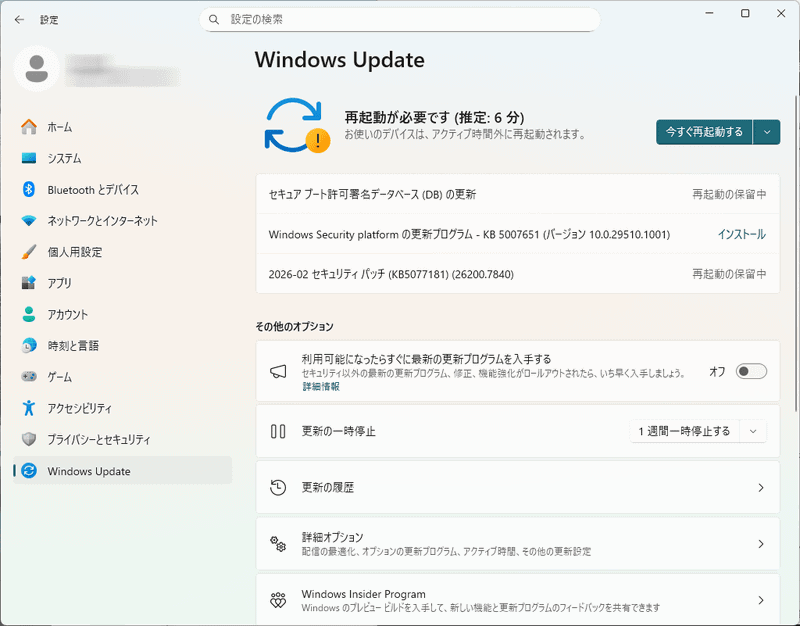Click the pause icon beside 更新の一時停止
Screen dimensions: 800x626
click(x=278, y=432)
